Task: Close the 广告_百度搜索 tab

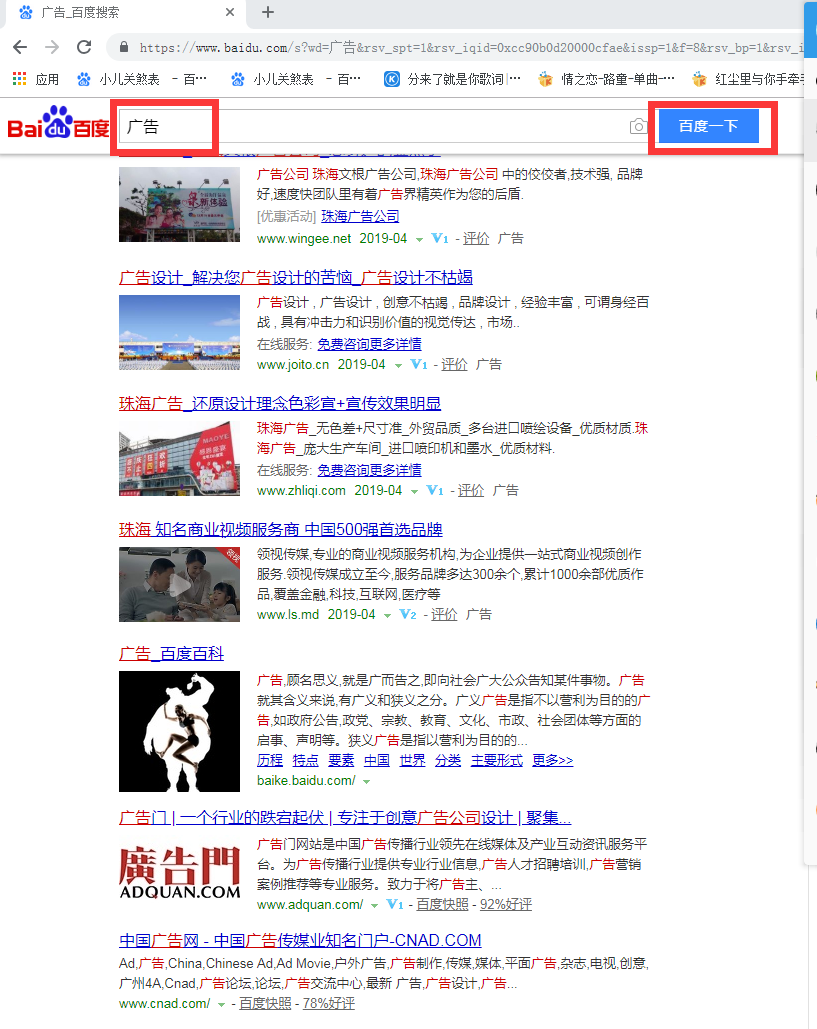Action: [x=230, y=12]
